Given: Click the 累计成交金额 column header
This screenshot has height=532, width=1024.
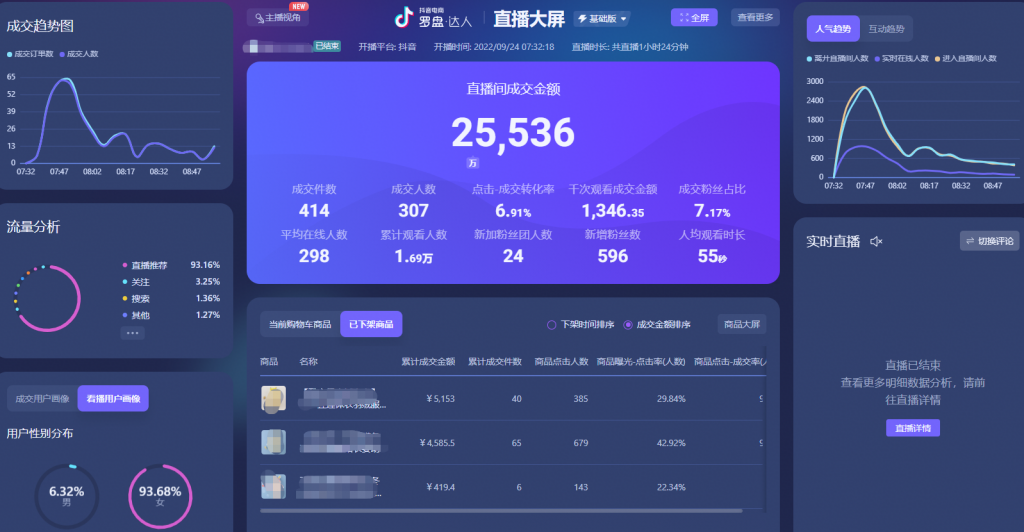Looking at the screenshot, I should 428,362.
